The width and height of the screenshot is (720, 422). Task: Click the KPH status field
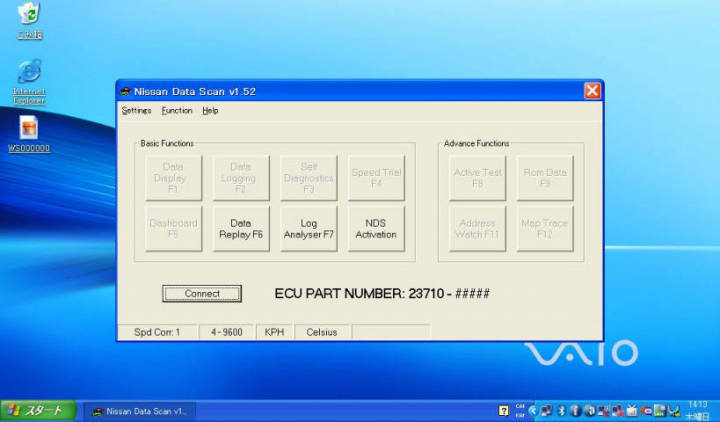tap(274, 332)
